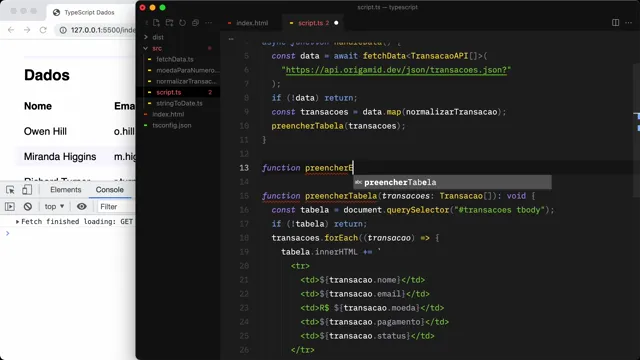Click breadcrumb ellipsis above the code

pos(231,39)
